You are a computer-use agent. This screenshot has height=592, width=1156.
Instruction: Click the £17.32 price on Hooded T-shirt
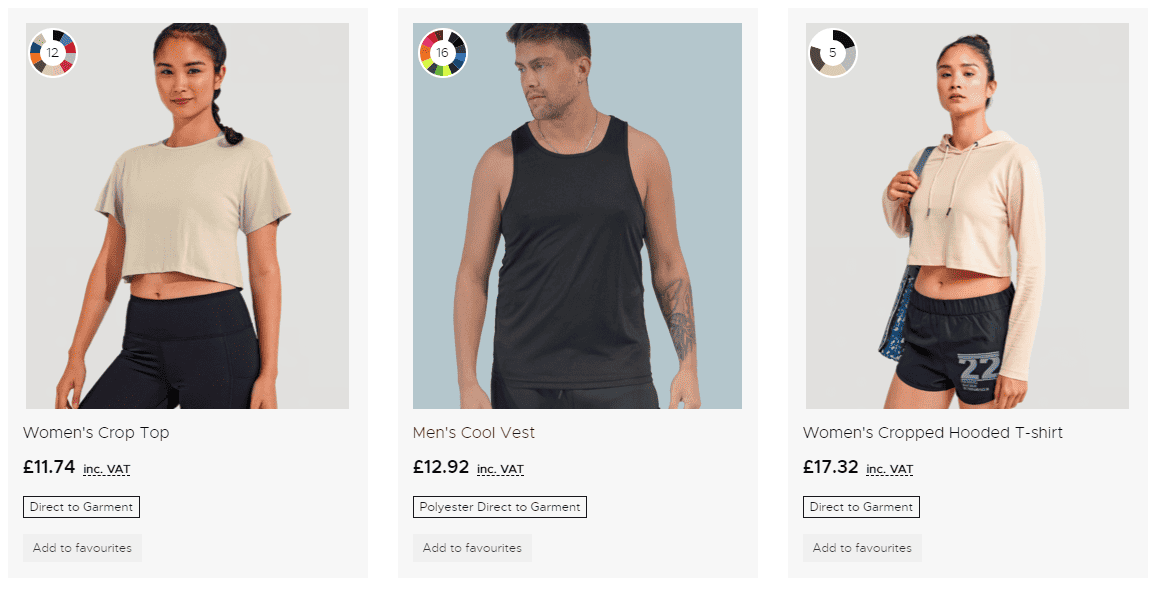point(831,467)
